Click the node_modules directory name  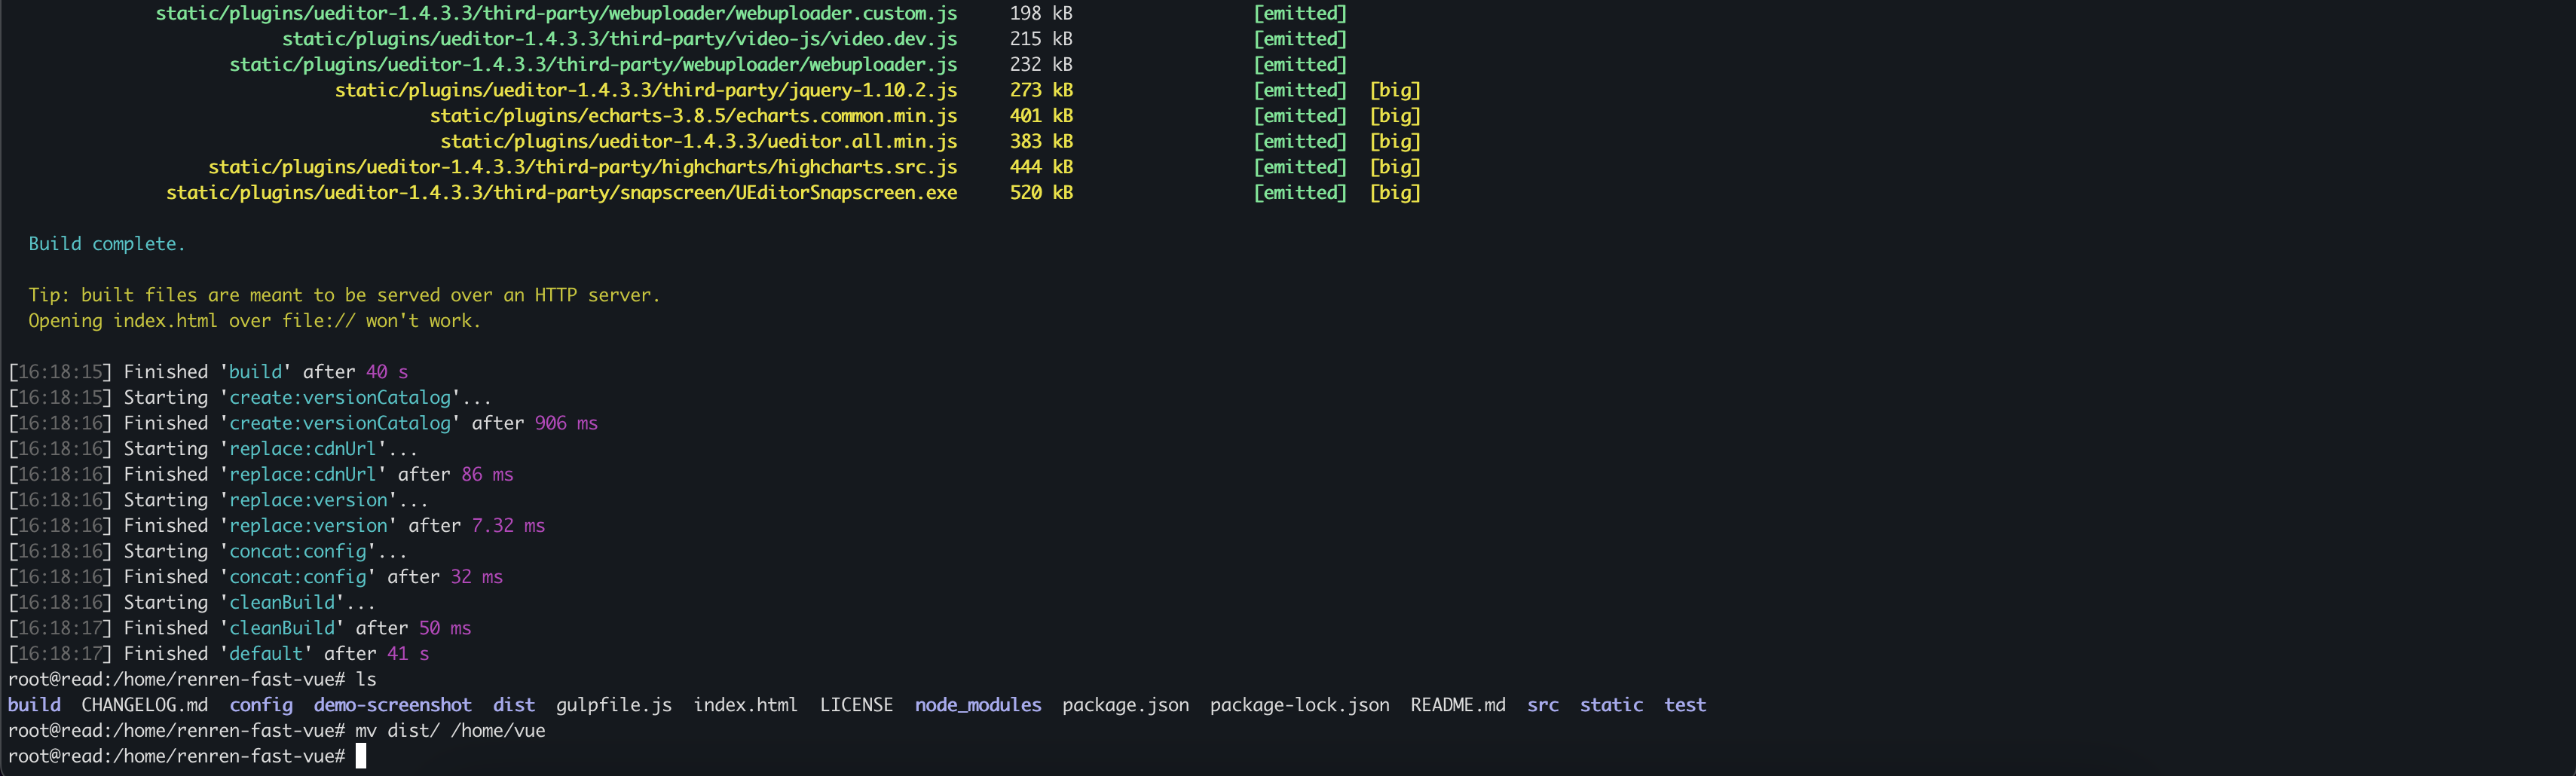click(978, 705)
